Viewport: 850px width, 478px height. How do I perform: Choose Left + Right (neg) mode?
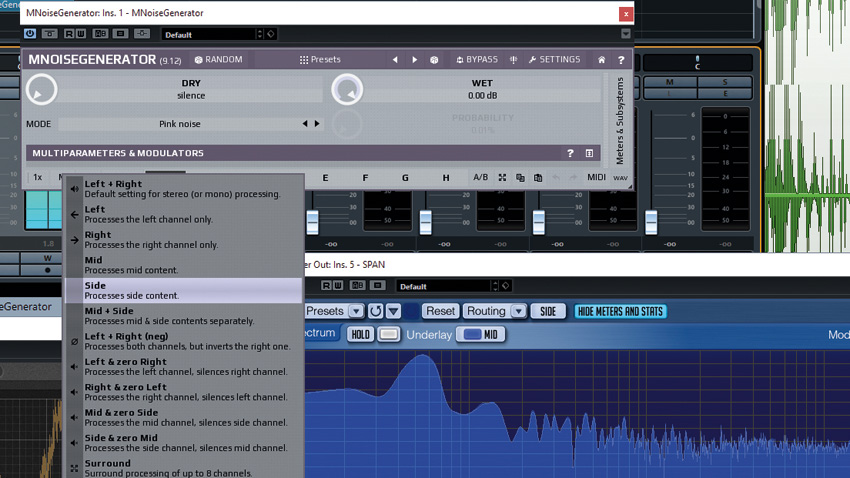(x=184, y=341)
